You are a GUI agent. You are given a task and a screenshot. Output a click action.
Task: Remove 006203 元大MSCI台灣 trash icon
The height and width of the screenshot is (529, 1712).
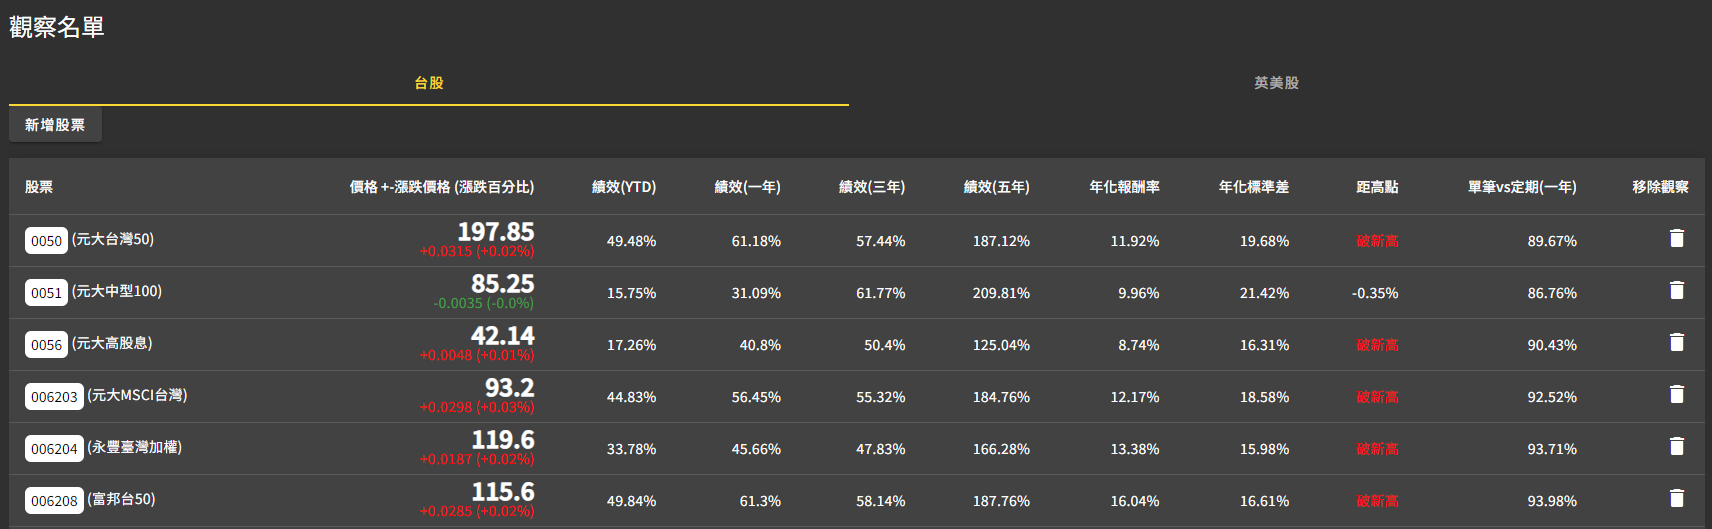(x=1677, y=395)
